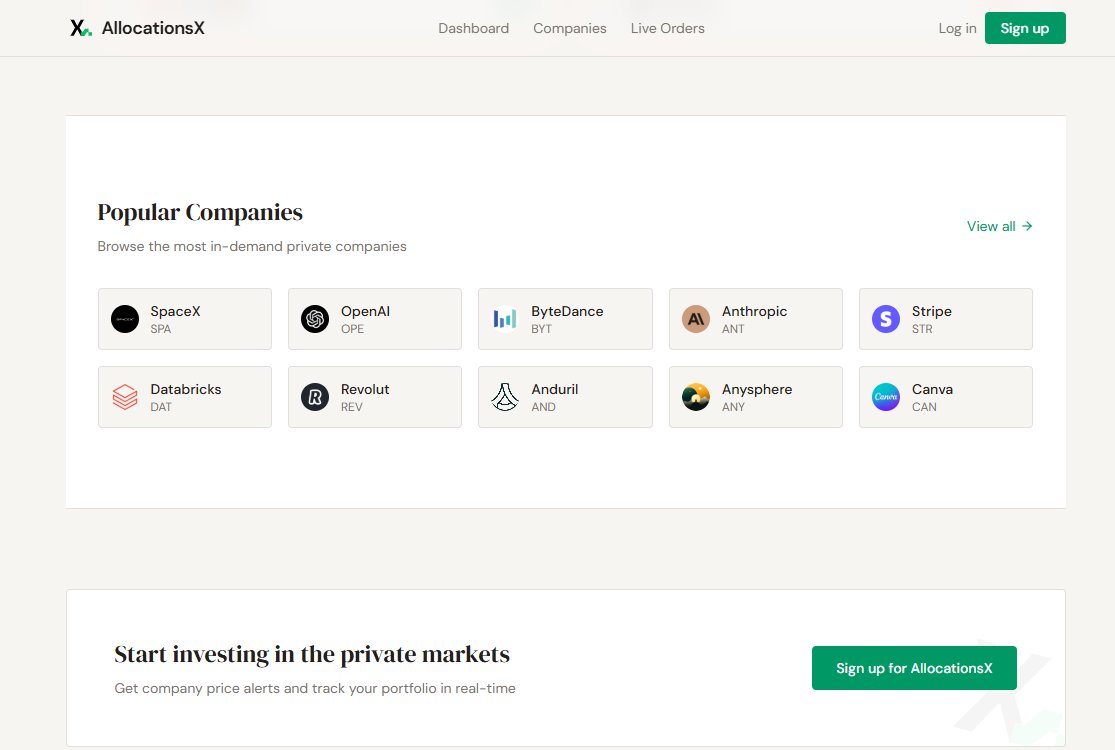
Task: Click the Anduril logo icon
Action: [x=505, y=397]
